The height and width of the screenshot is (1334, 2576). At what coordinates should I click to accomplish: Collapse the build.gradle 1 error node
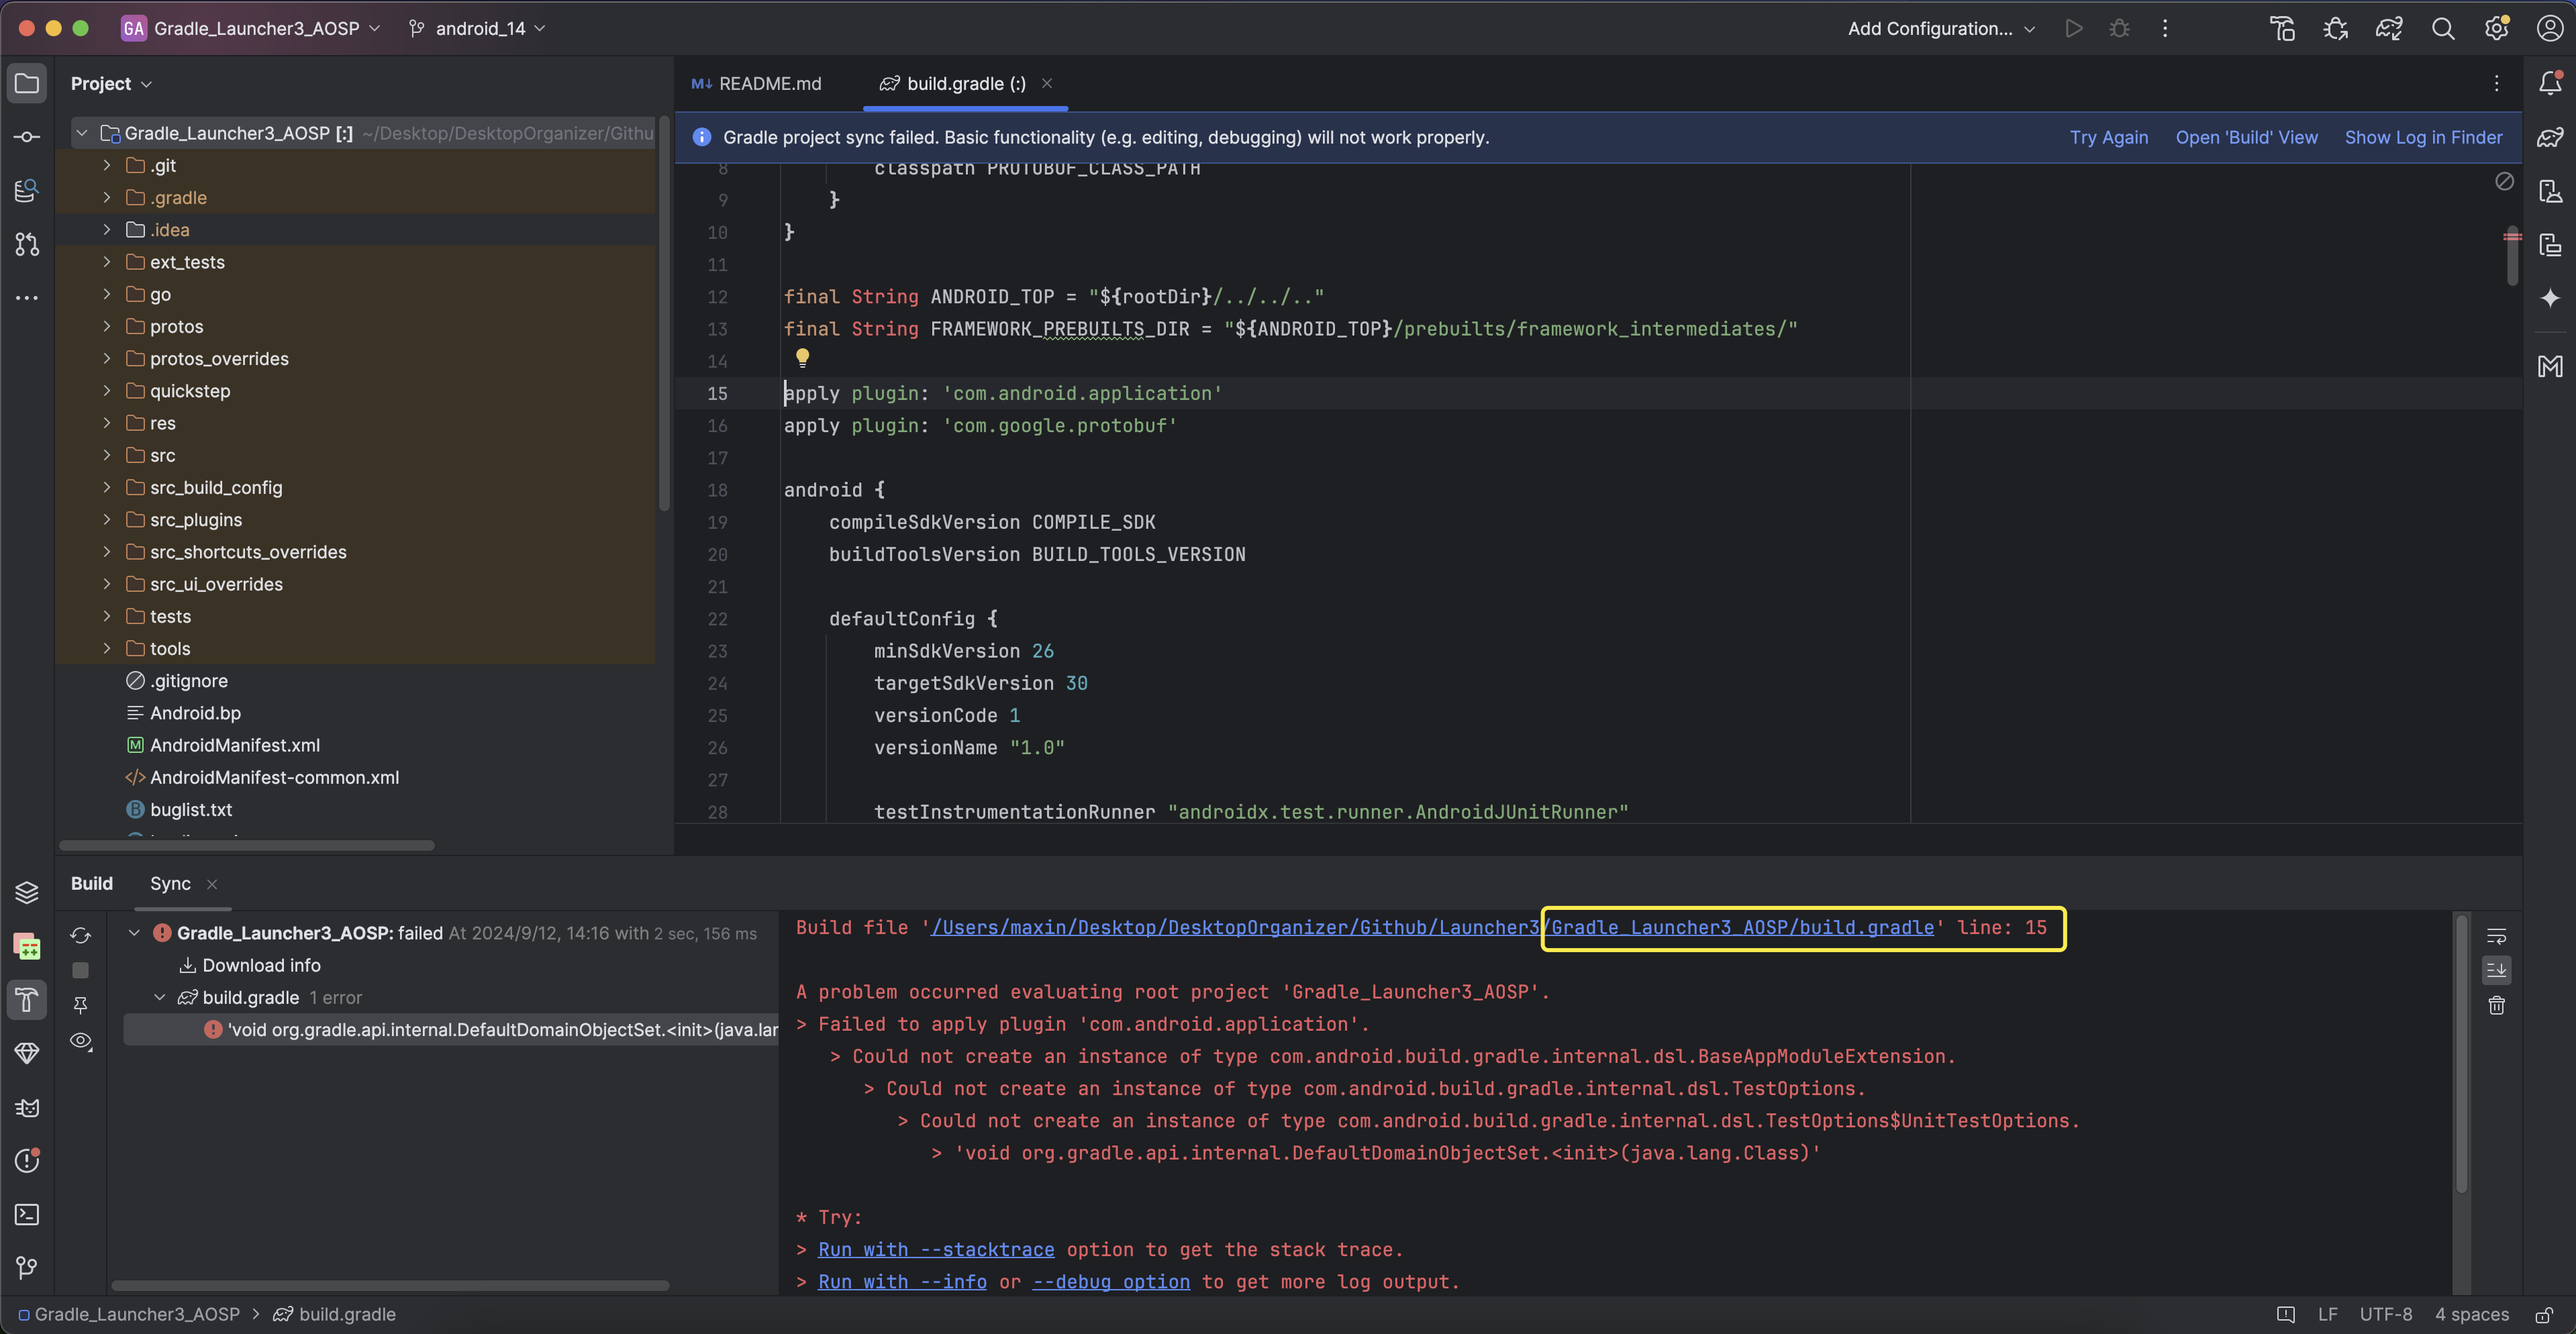click(x=159, y=997)
